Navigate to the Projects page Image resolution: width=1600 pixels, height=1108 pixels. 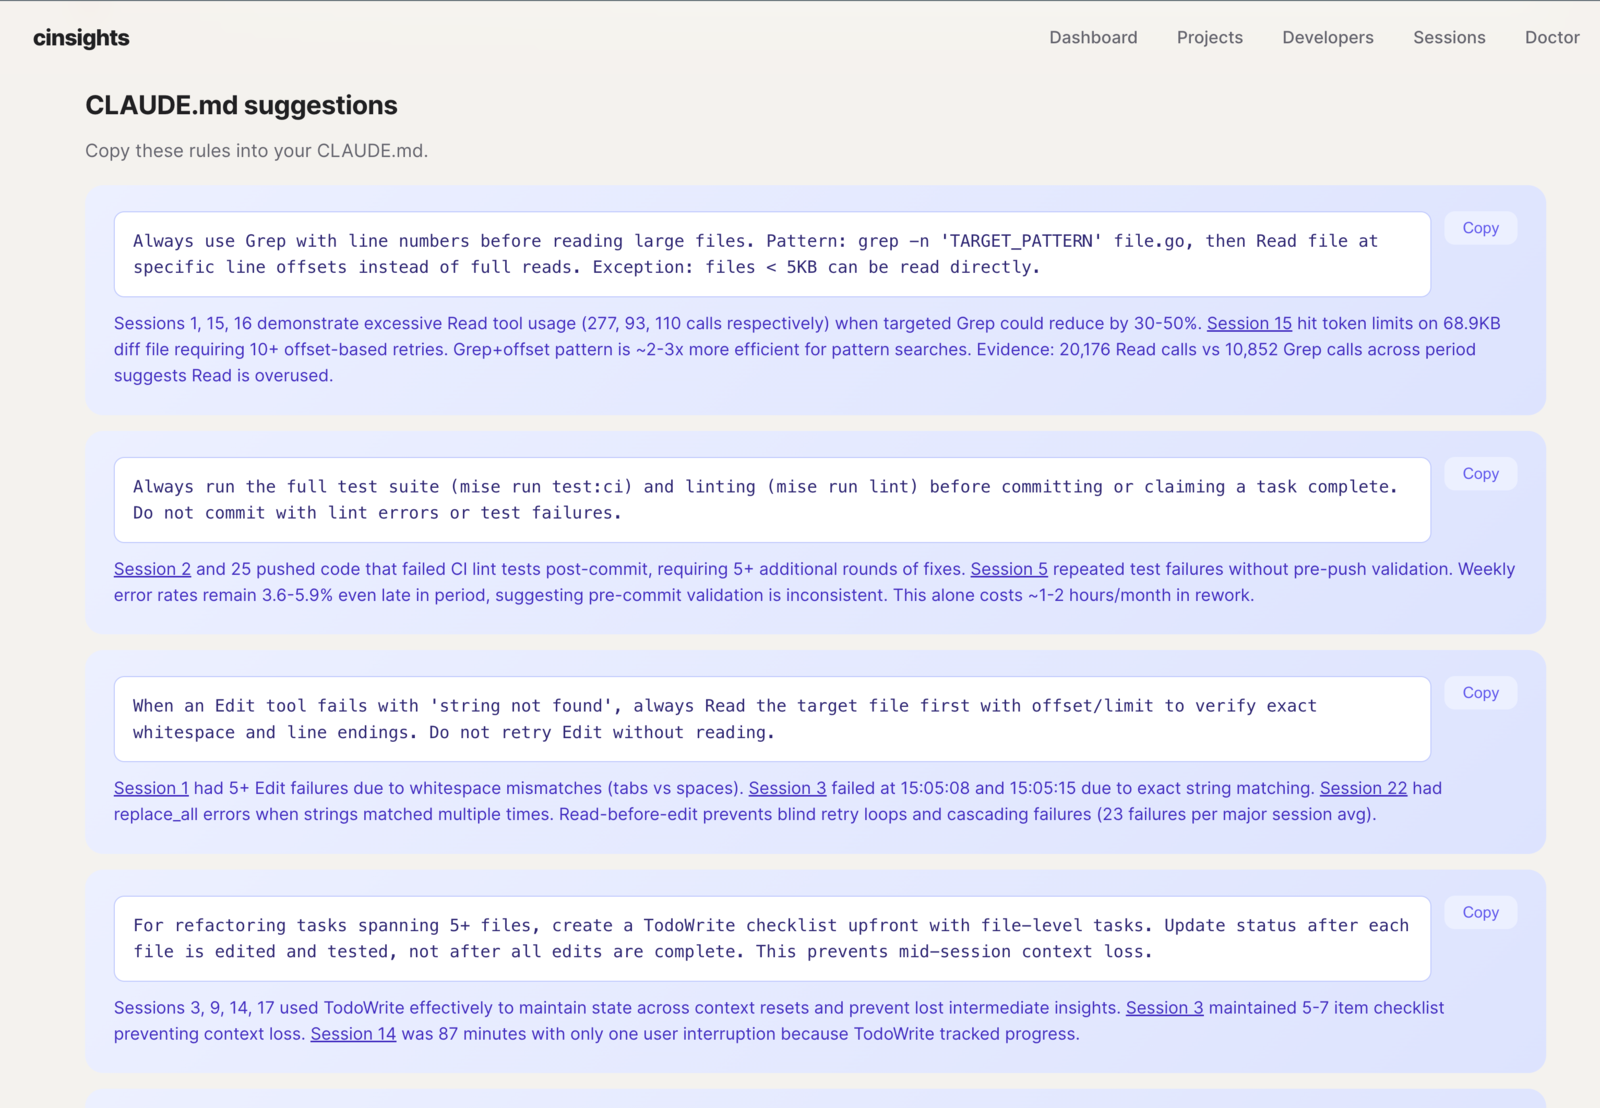(1209, 37)
